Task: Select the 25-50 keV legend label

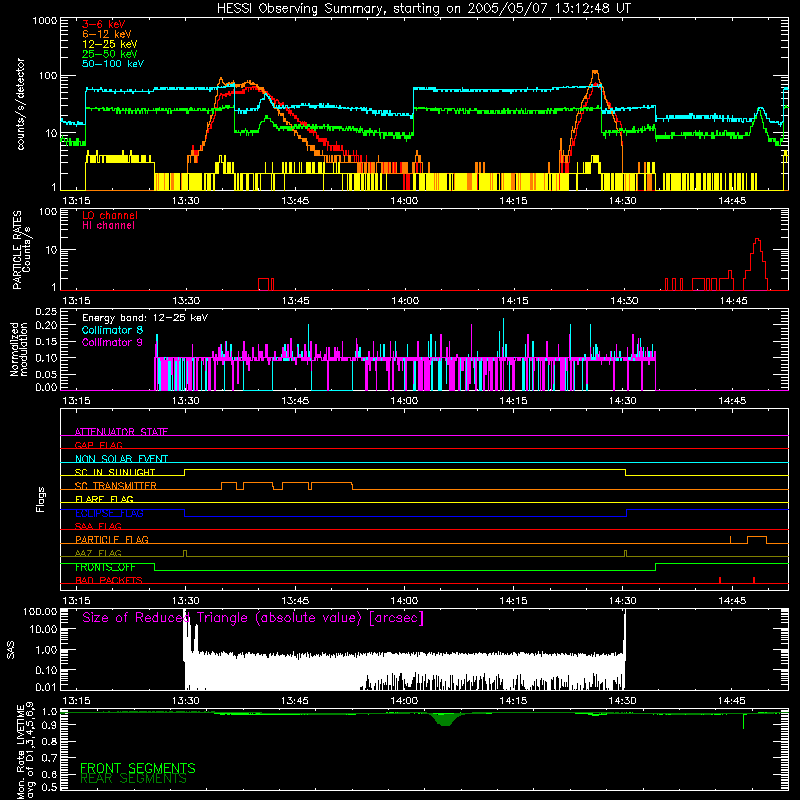Action: click(x=109, y=54)
